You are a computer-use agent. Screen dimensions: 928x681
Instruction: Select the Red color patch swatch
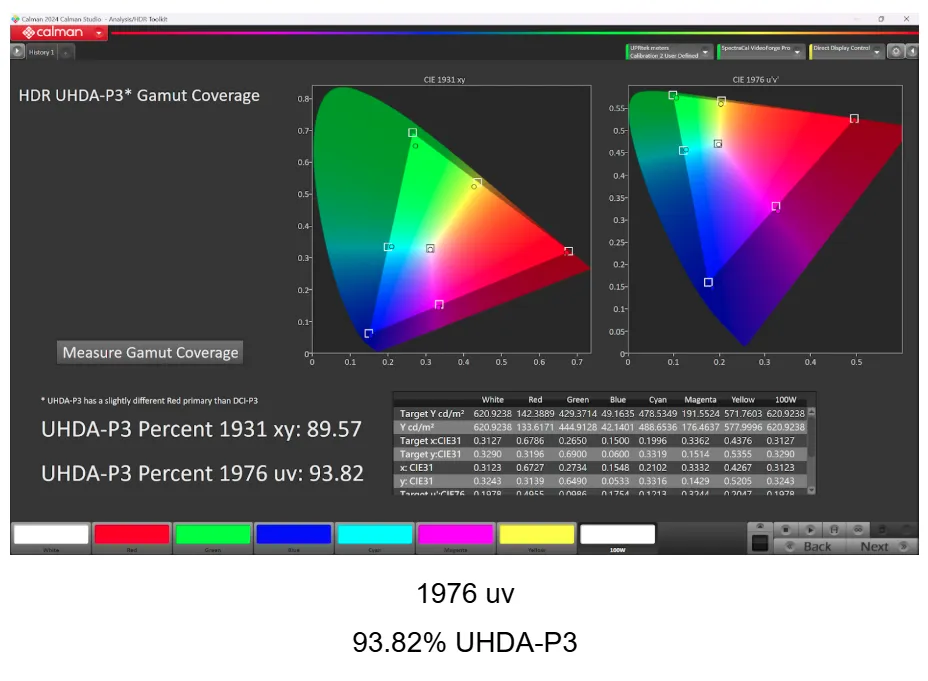(132, 534)
